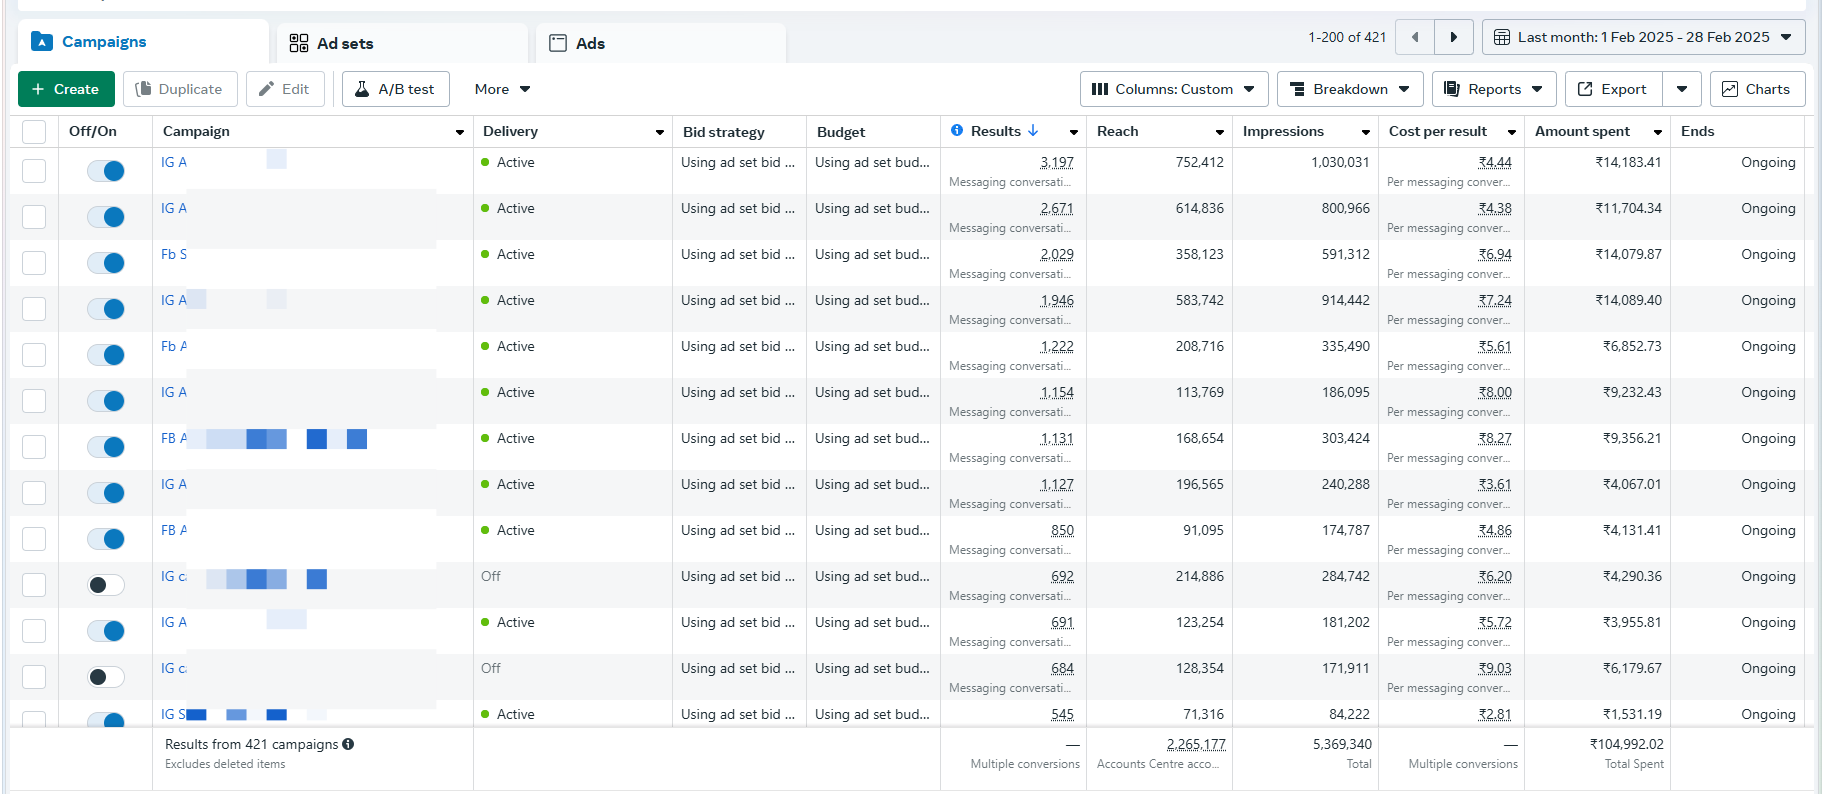Switch to the Ads tab
Image resolution: width=1822 pixels, height=794 pixels.
tap(661, 43)
